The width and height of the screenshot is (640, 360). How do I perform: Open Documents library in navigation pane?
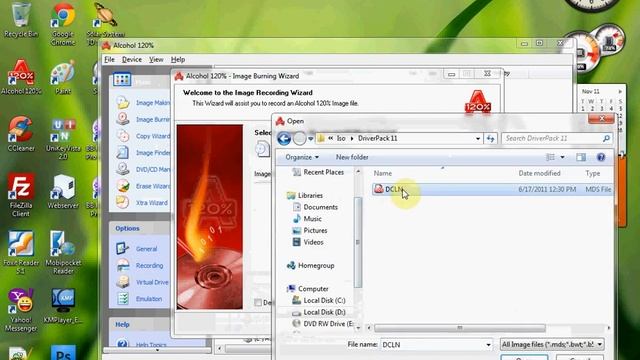tap(316, 207)
